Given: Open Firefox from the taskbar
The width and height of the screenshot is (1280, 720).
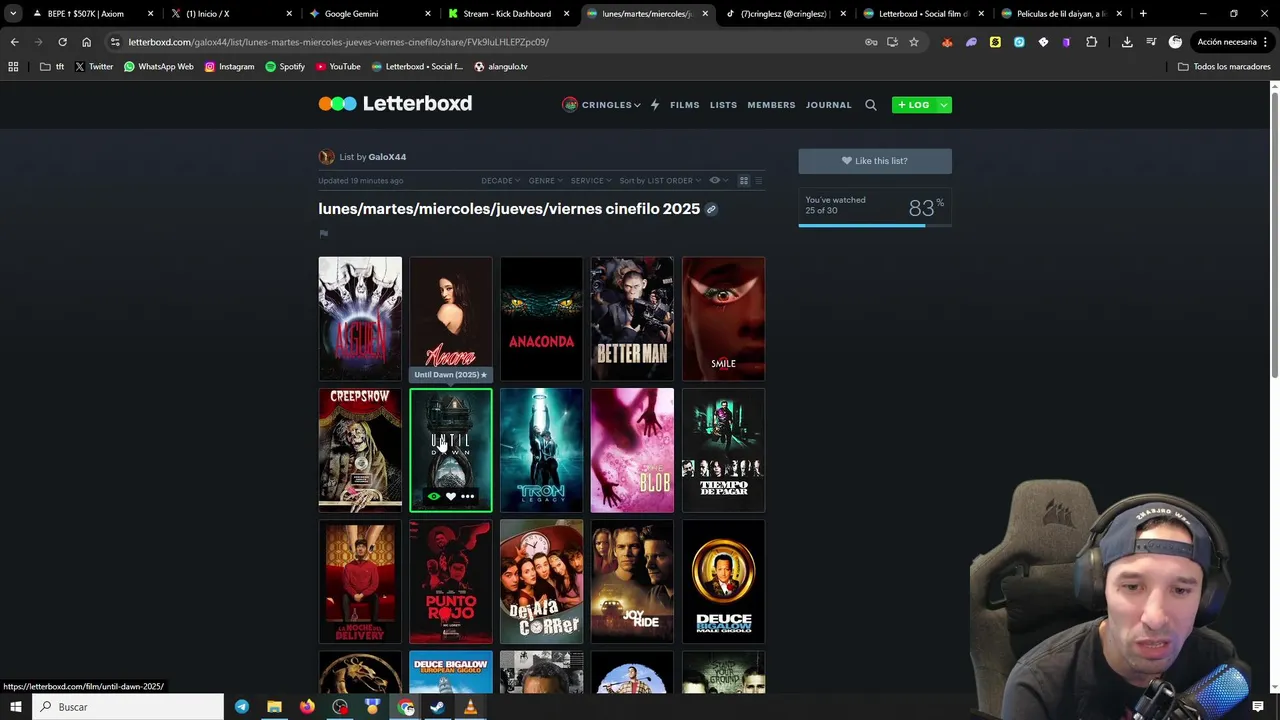Looking at the screenshot, I should 307,707.
